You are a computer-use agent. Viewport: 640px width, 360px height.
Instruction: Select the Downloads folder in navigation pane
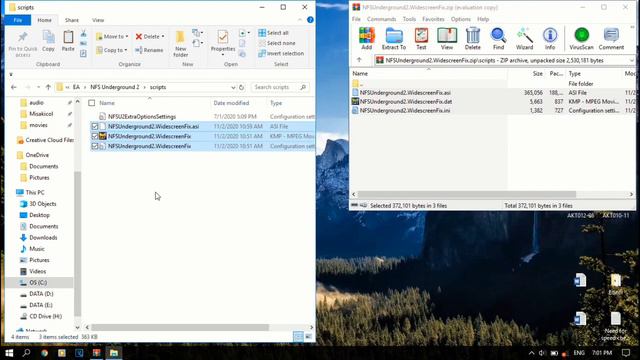click(43, 238)
